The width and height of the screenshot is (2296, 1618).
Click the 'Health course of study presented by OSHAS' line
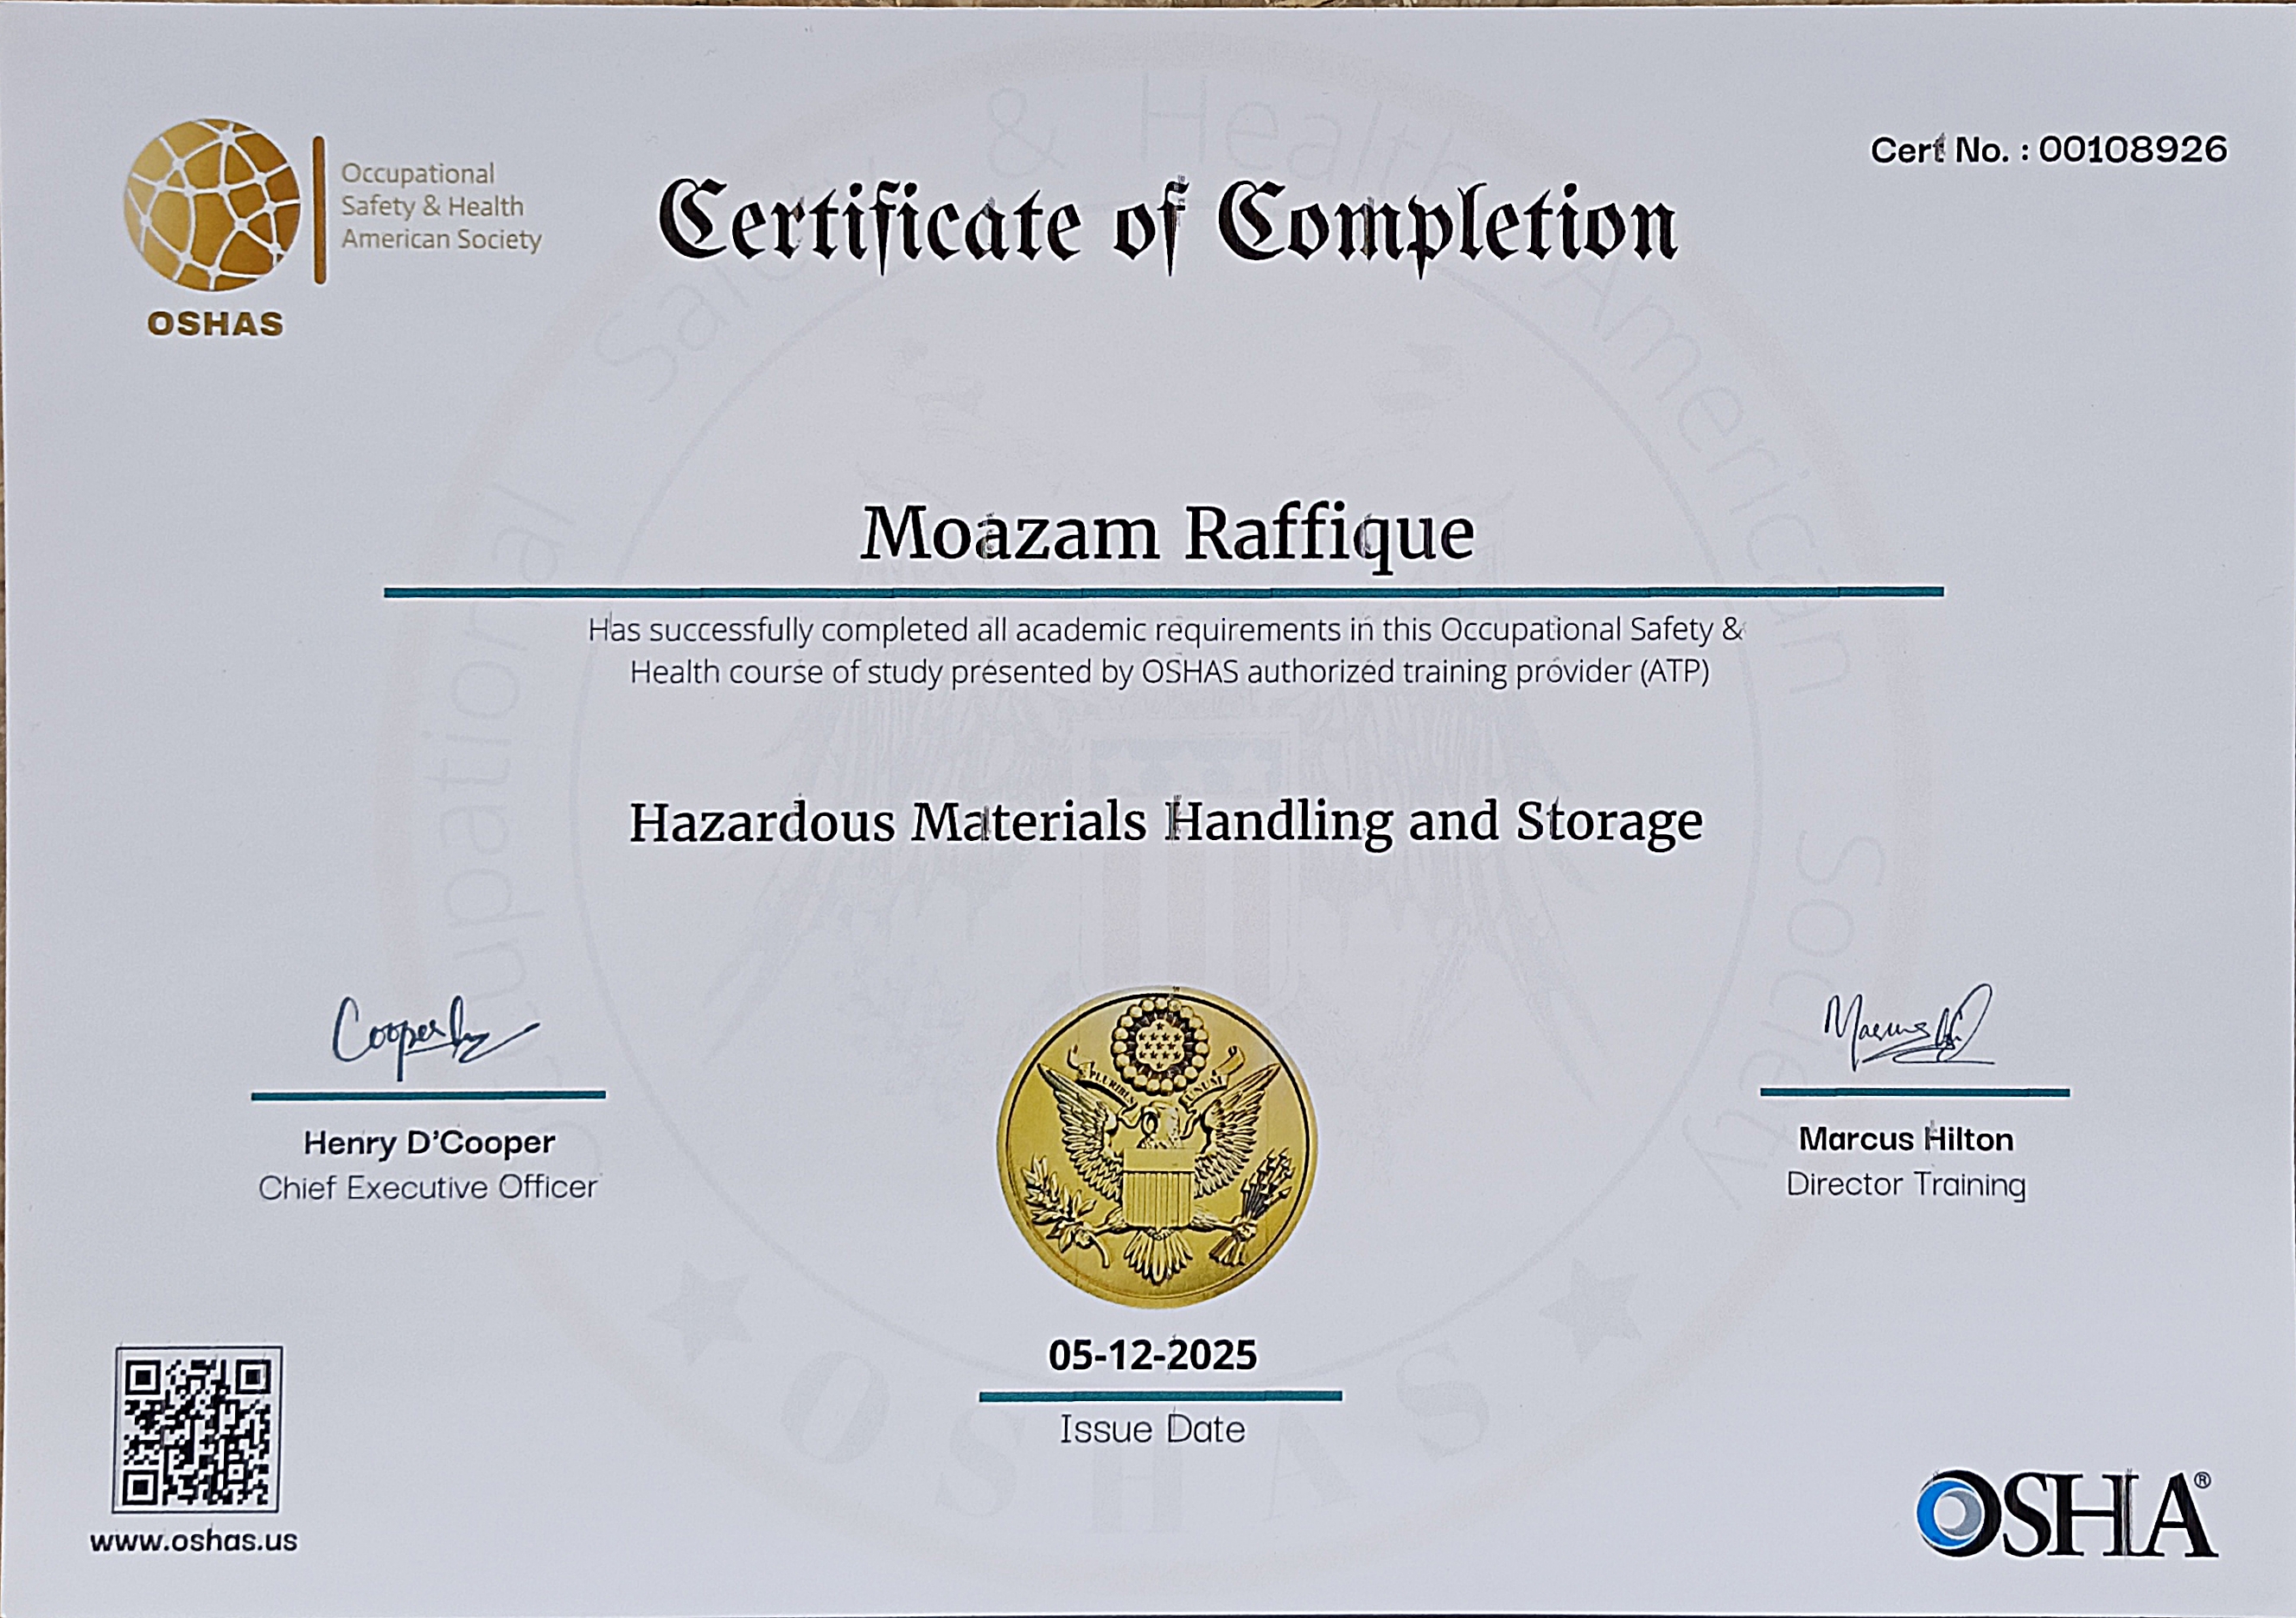click(1169, 672)
